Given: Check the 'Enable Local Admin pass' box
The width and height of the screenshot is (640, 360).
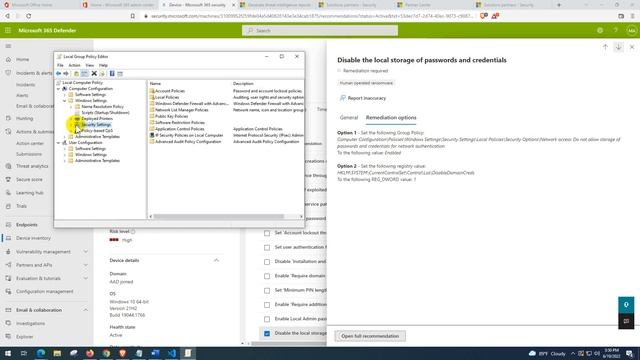Looking at the screenshot, I should [x=267, y=319].
